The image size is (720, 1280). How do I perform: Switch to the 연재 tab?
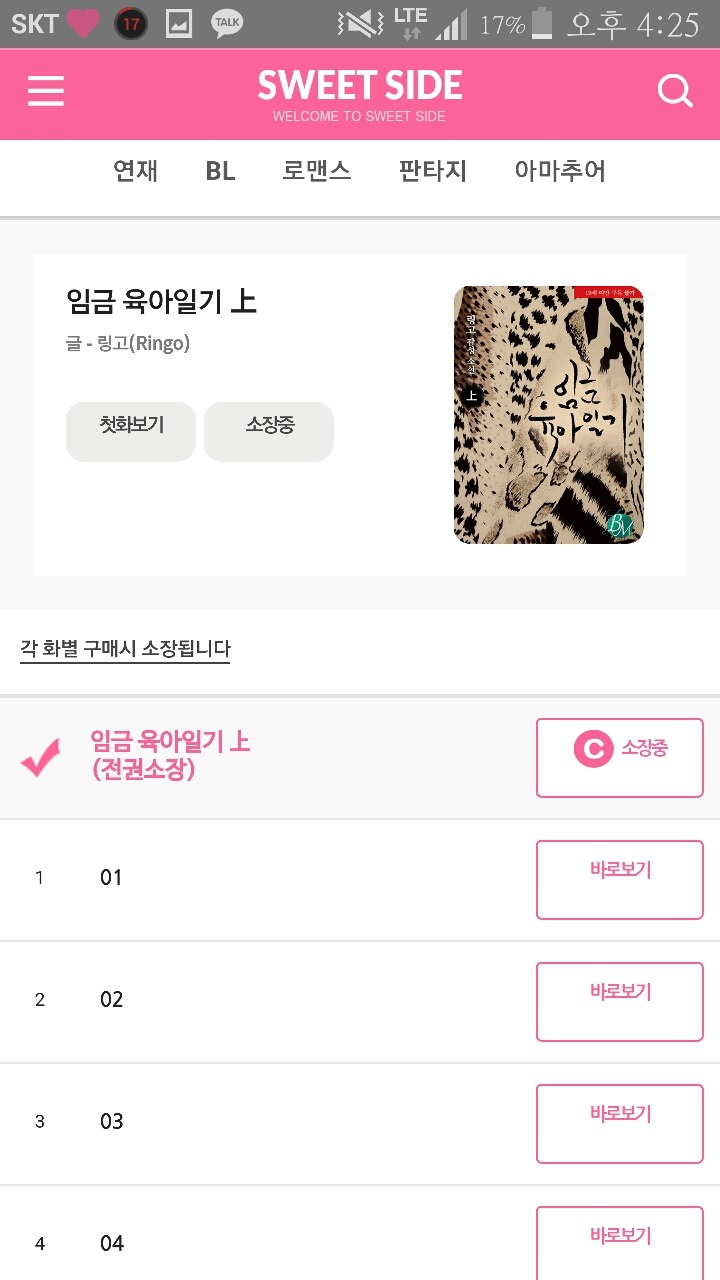[x=136, y=171]
